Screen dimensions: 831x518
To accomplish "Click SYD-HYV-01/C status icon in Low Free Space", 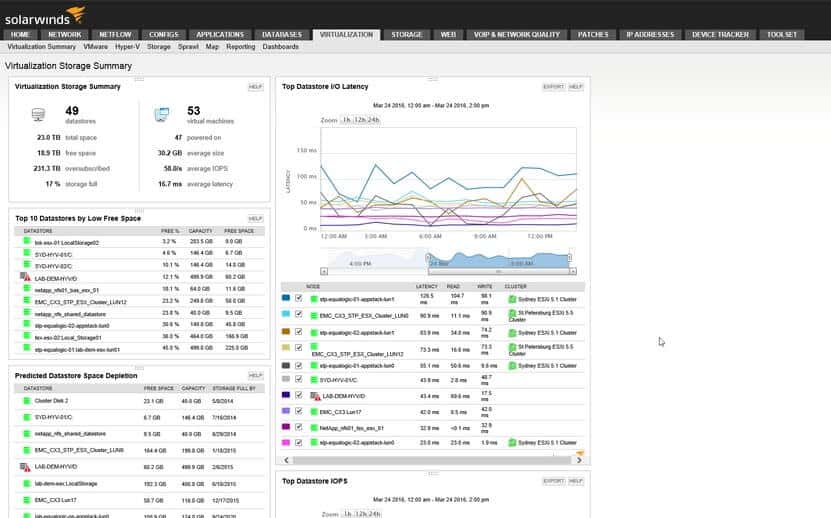I will click(x=26, y=253).
